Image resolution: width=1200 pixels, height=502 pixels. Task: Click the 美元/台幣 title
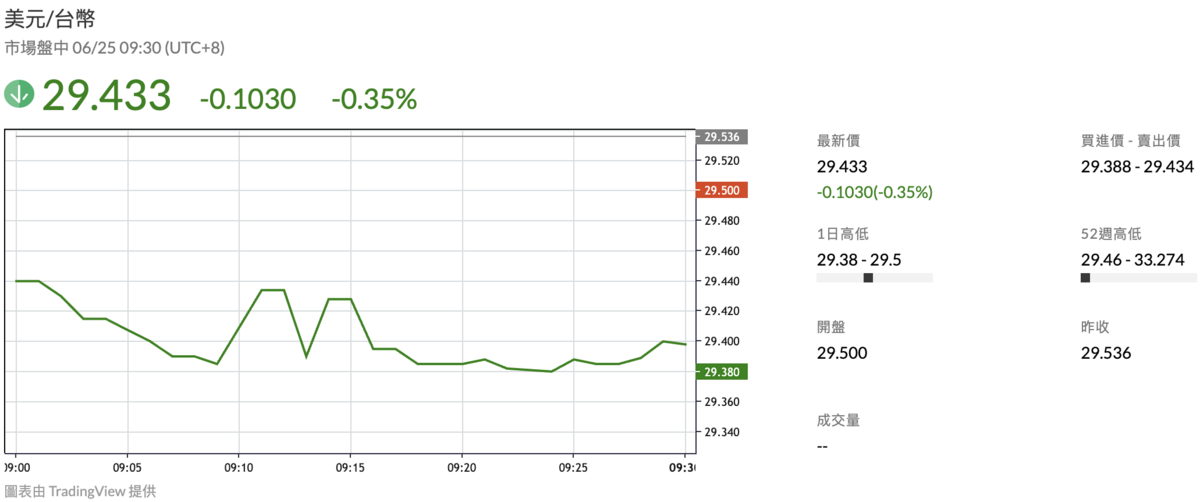50,18
